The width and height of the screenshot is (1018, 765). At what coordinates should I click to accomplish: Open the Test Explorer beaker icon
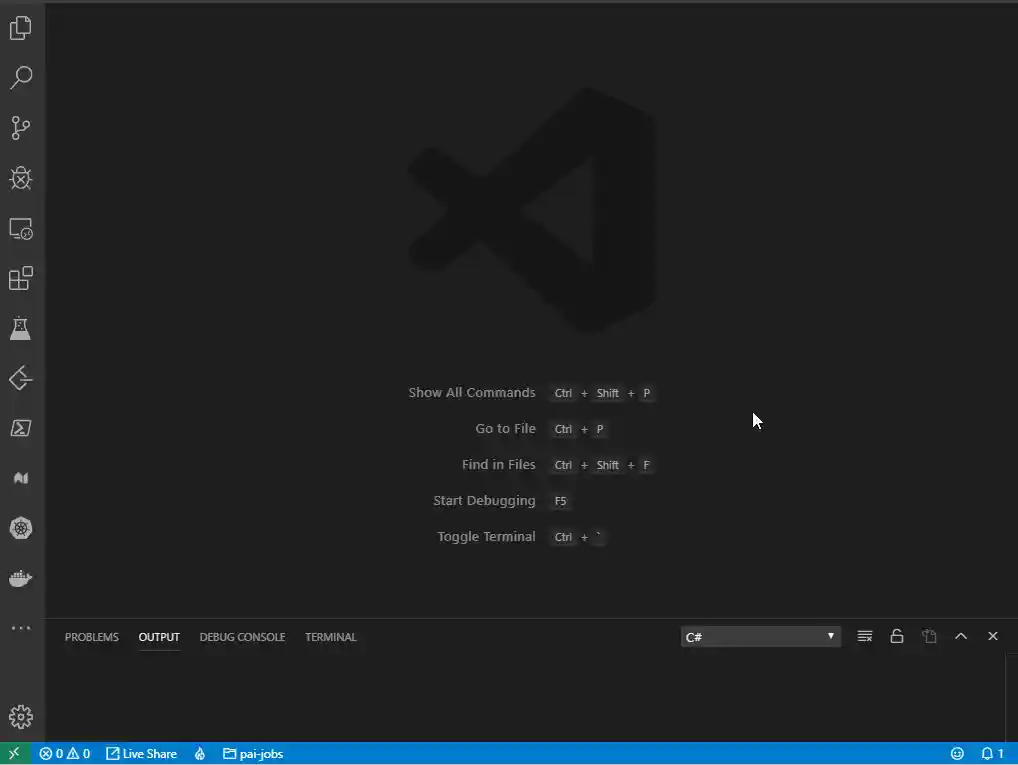point(21,328)
